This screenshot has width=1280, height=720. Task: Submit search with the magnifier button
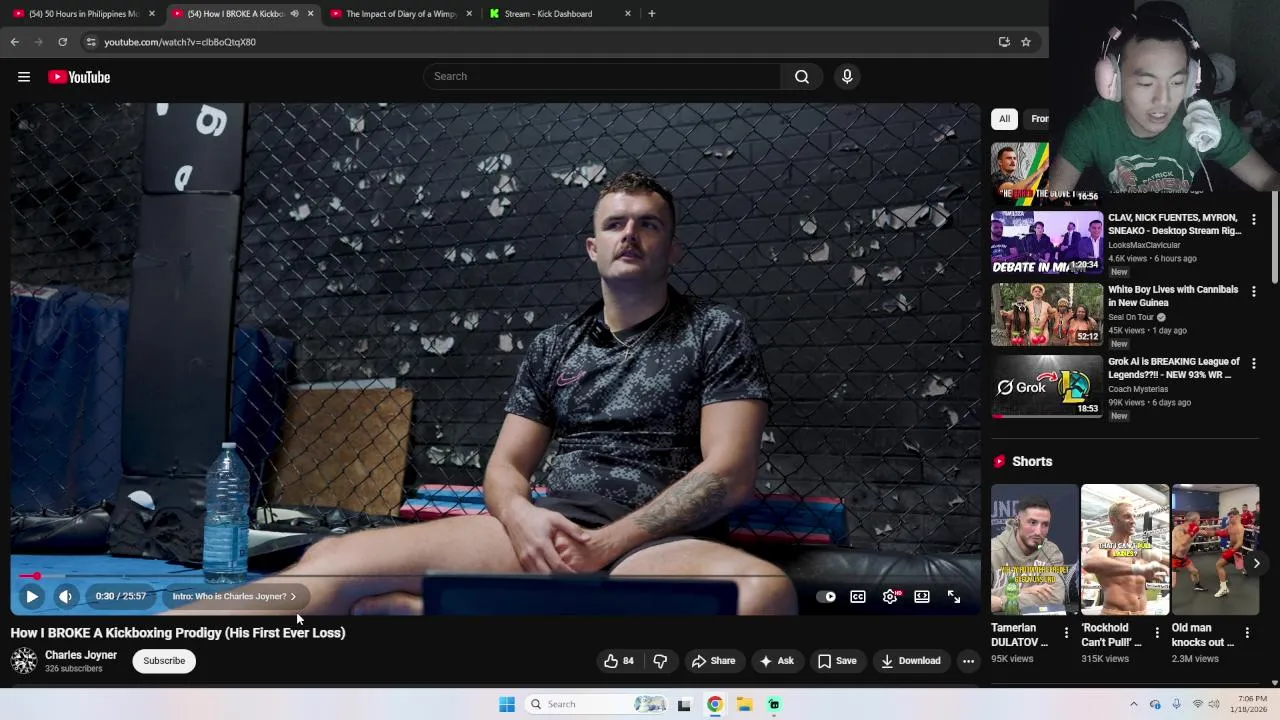[802, 76]
